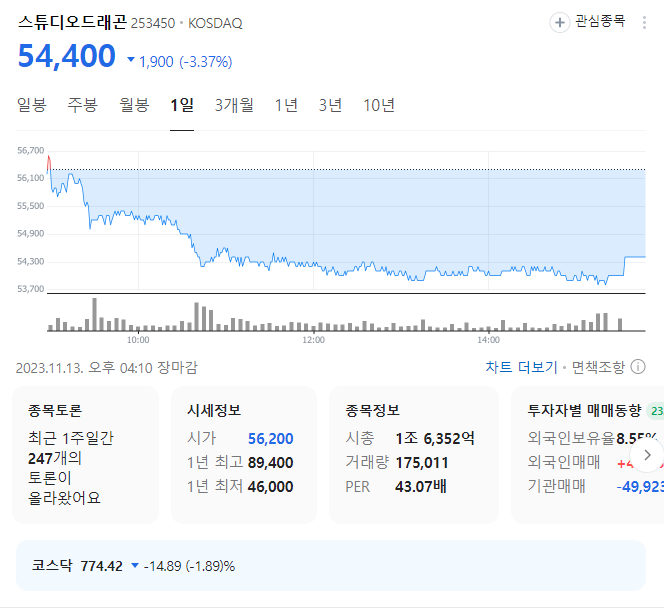Click the price change 1,900 (-3.37%)

click(180, 62)
